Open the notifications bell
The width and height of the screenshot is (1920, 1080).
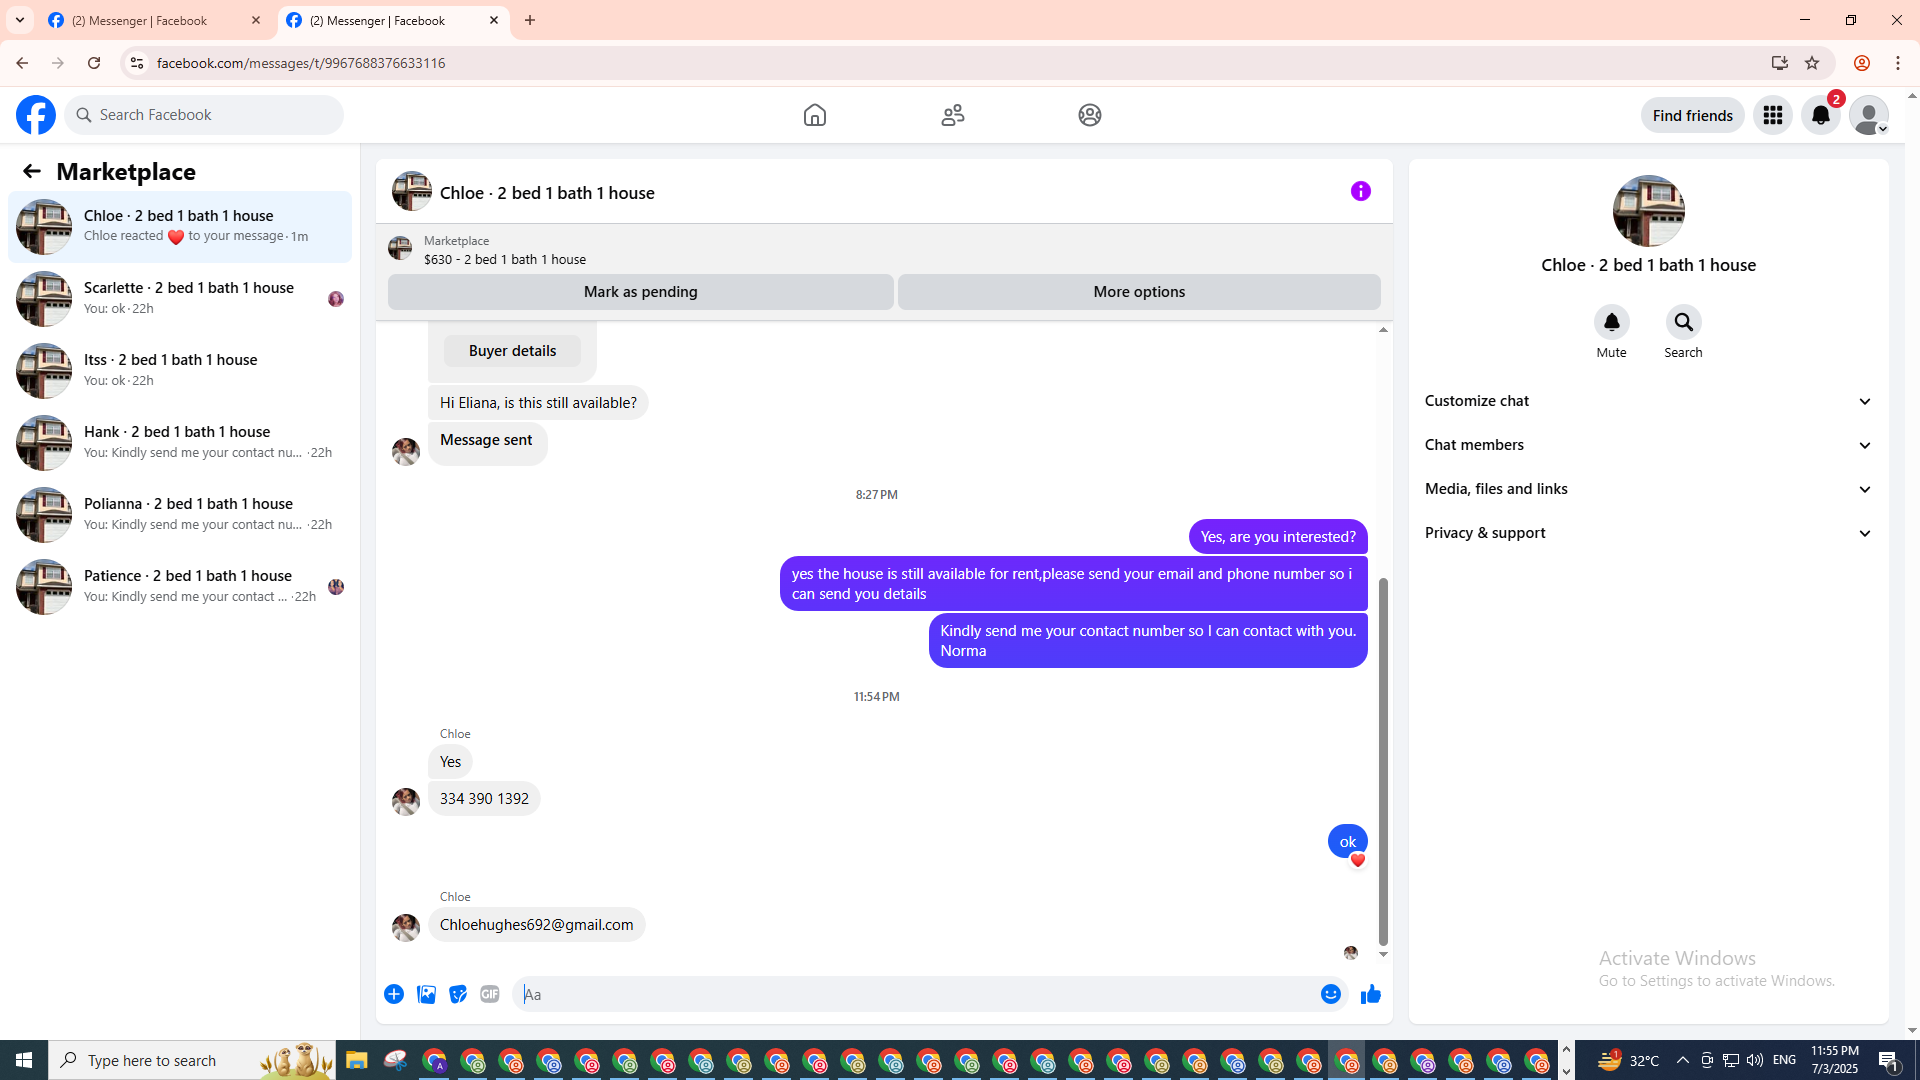(x=1820, y=115)
